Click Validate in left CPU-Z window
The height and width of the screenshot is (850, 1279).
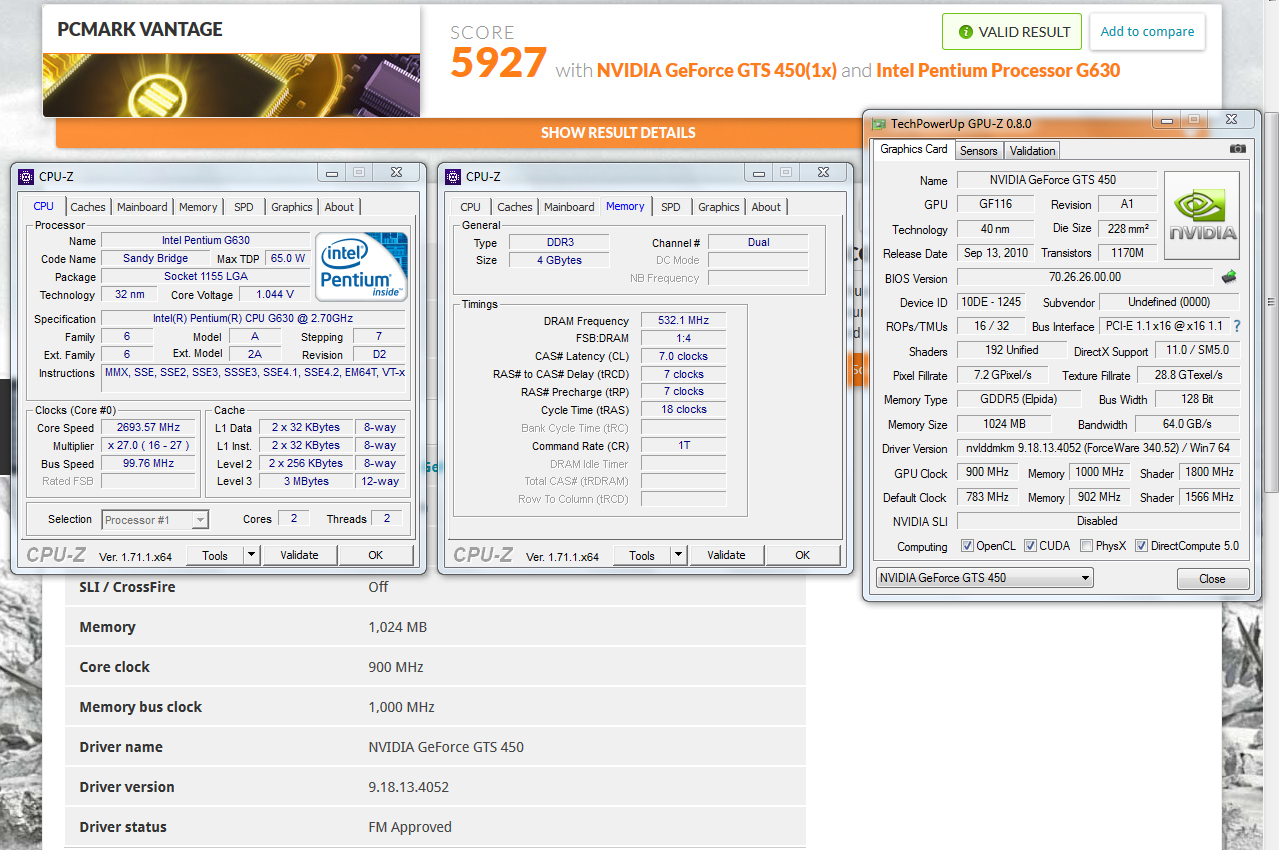299,555
